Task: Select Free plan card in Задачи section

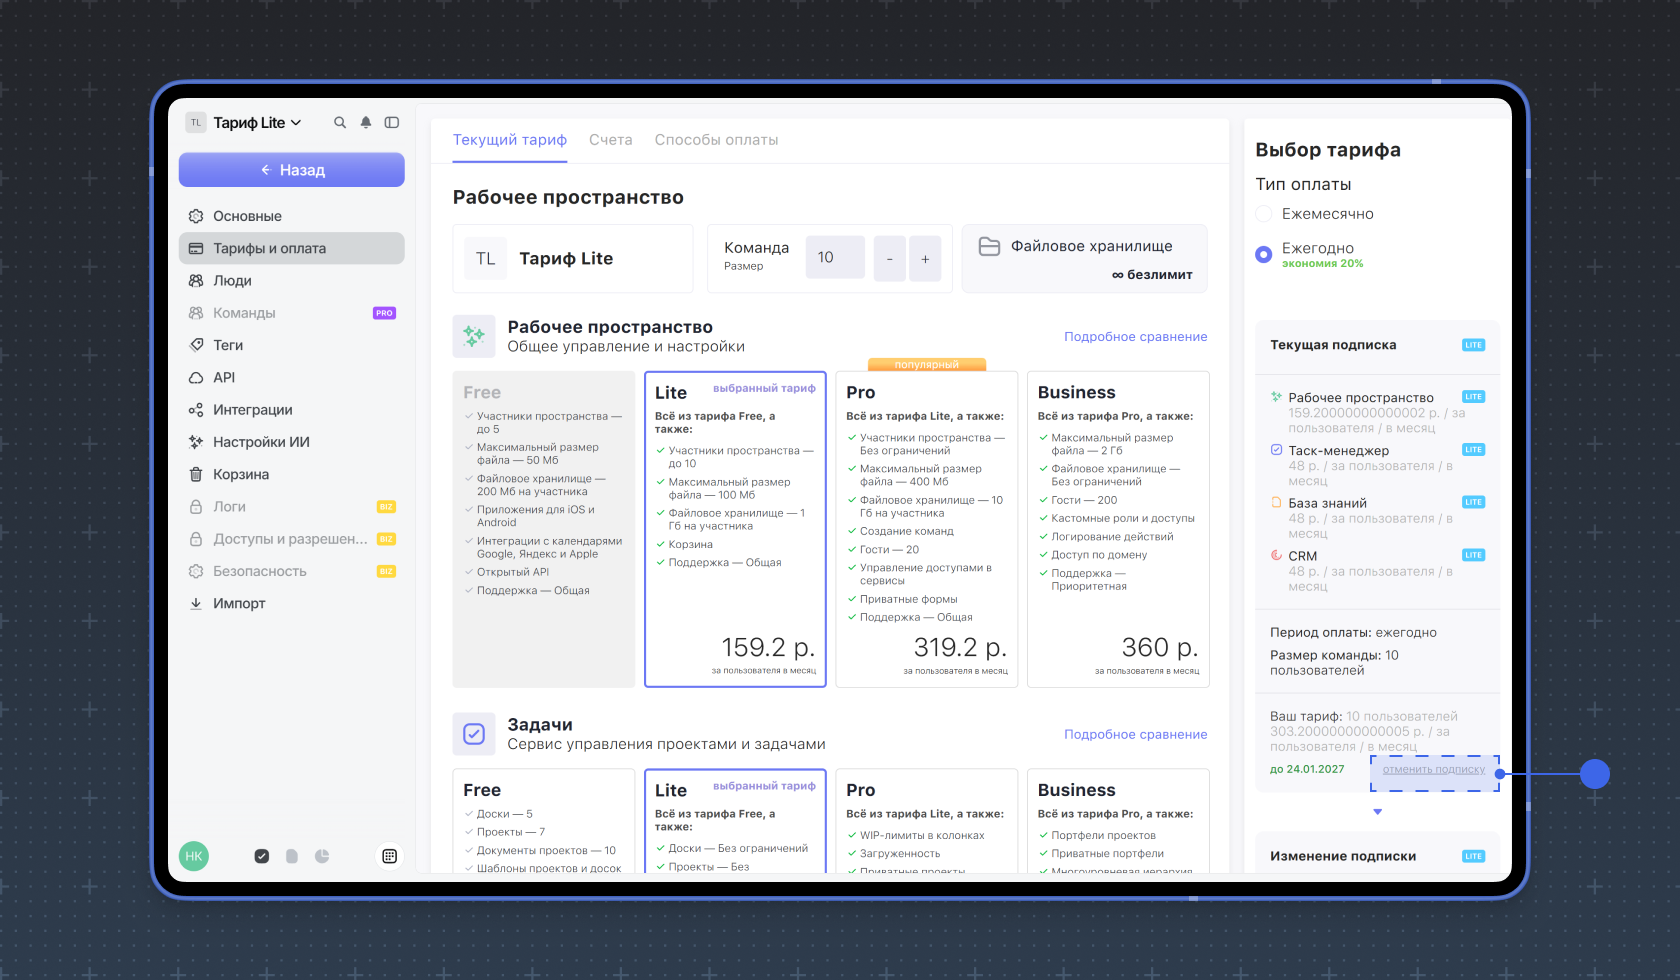Action: [544, 821]
